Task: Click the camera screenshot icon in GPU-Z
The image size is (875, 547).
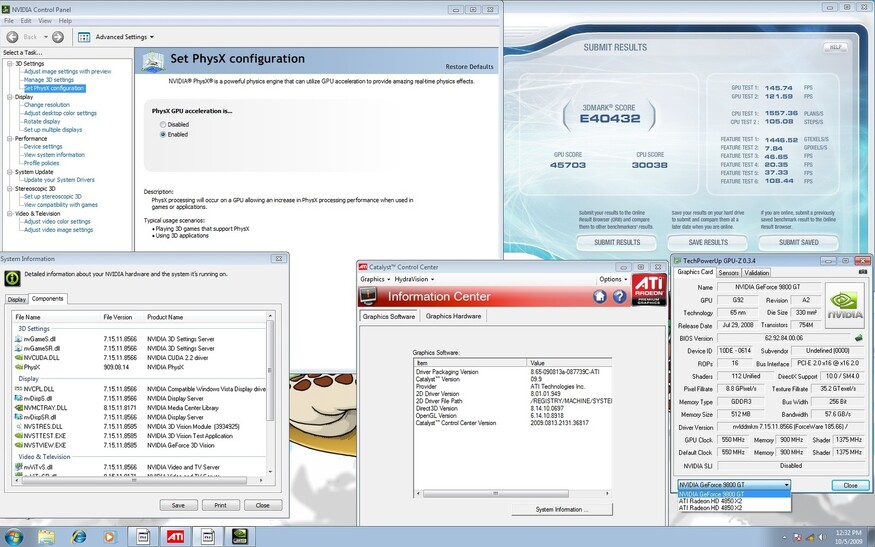Action: click(863, 272)
